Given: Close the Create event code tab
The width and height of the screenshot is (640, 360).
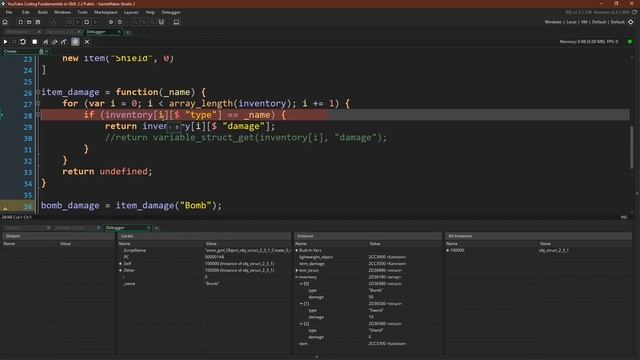Looking at the screenshot, I should 47,51.
